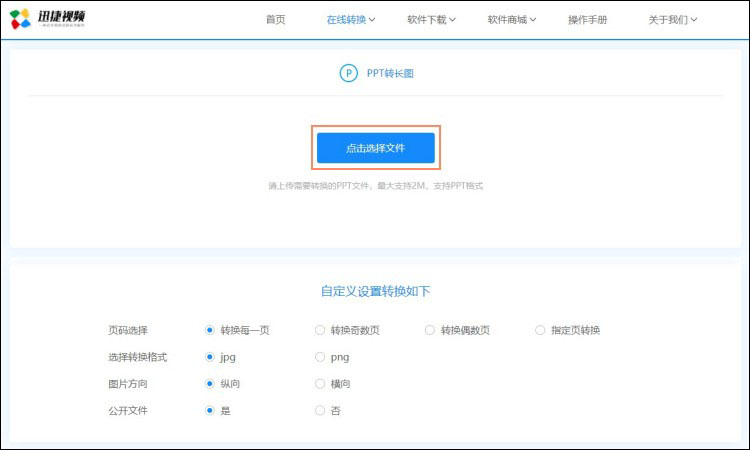This screenshot has width=750, height=450.
Task: Select the 指定页转换 radio option
Action: tap(540, 330)
